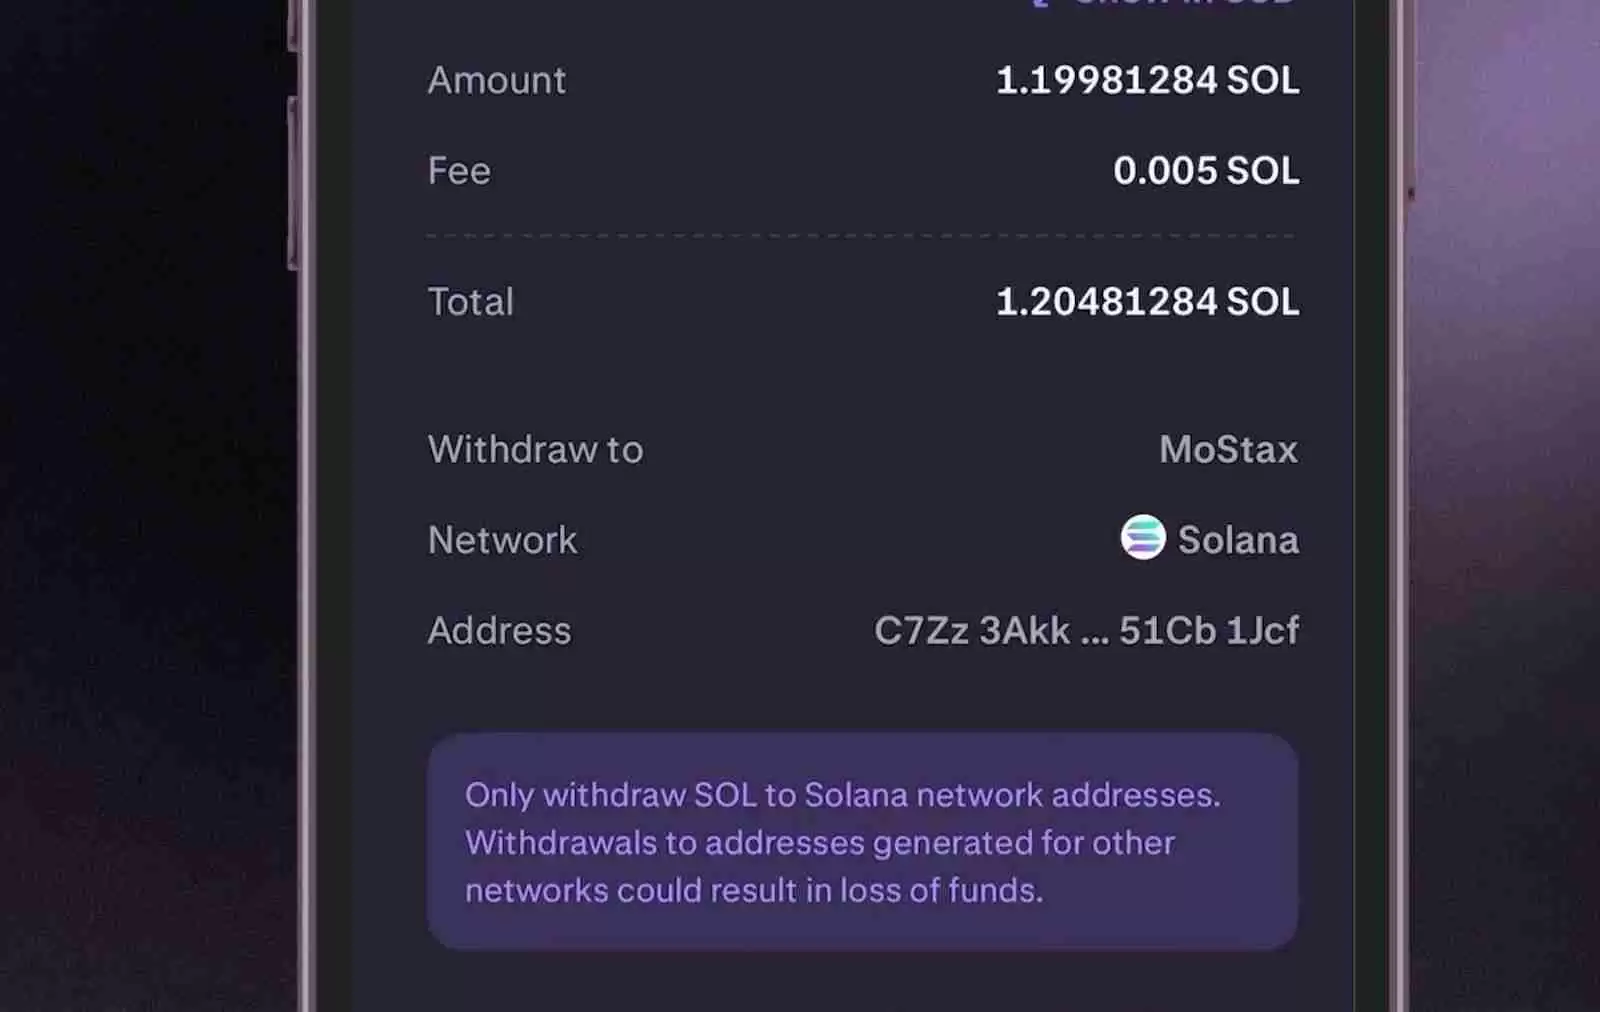1600x1012 pixels.
Task: Tap the Fee row label
Action: 459,171
